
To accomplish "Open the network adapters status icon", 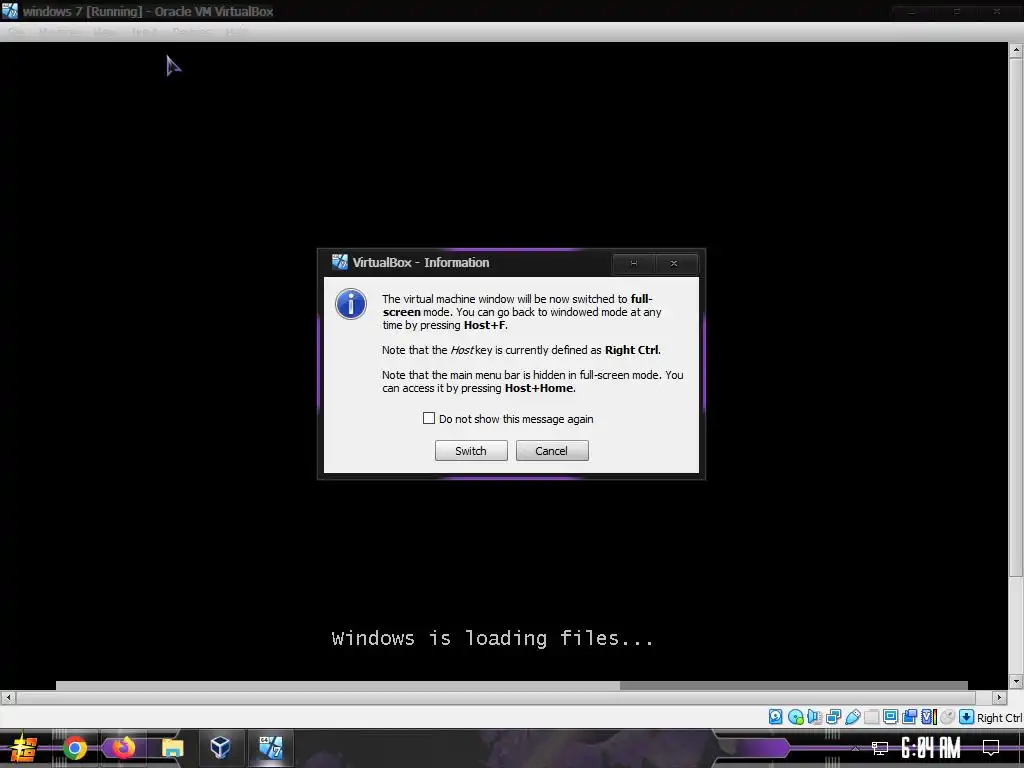I will pos(833,717).
